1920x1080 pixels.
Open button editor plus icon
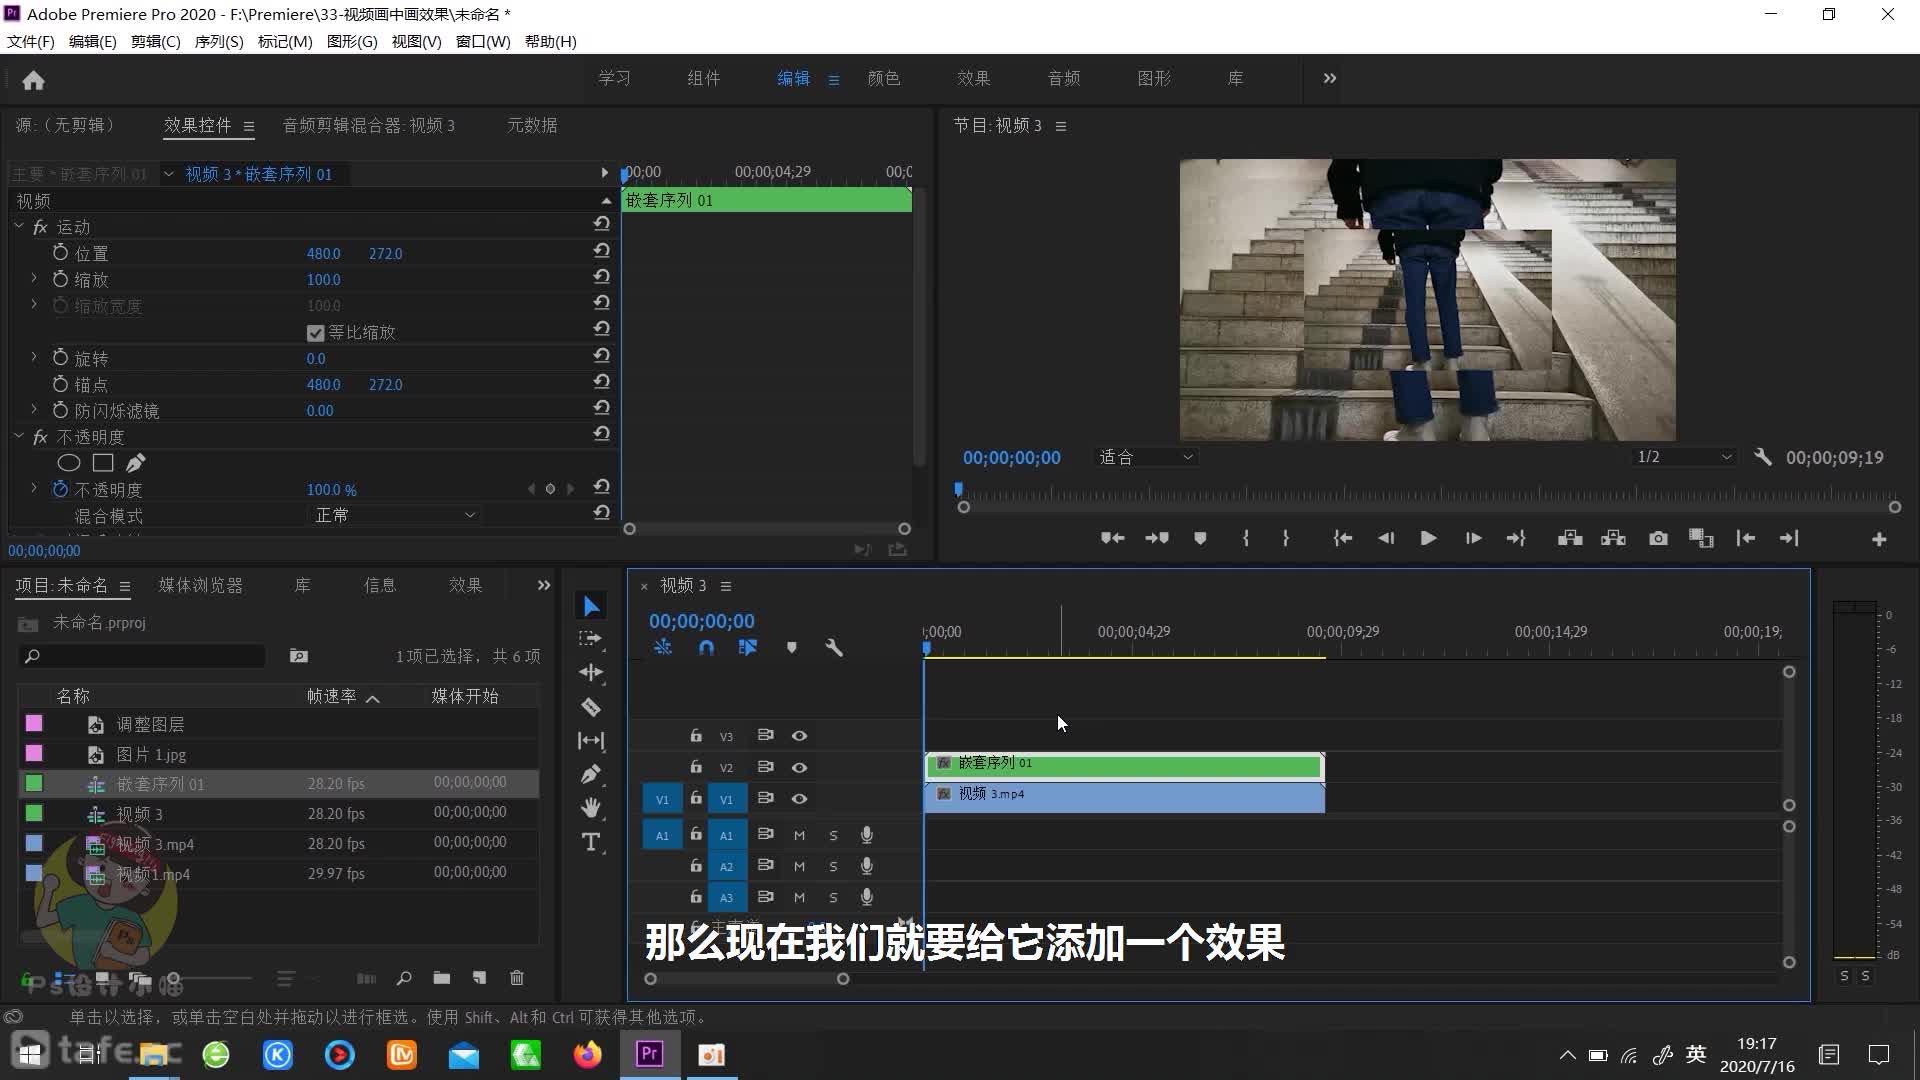1879,539
